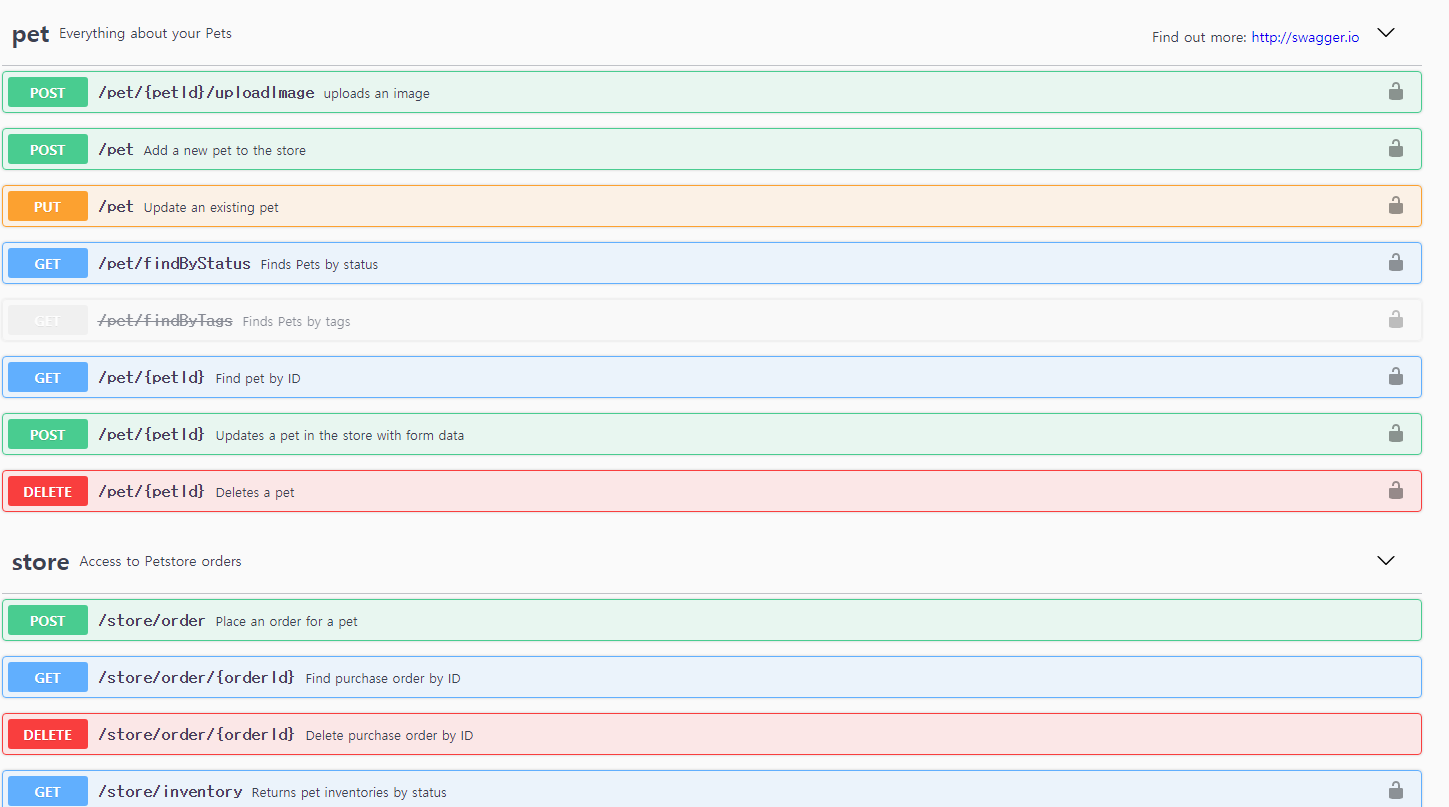1449x807 pixels.
Task: Click GET badge for Find pet by ID
Action: click(48, 377)
